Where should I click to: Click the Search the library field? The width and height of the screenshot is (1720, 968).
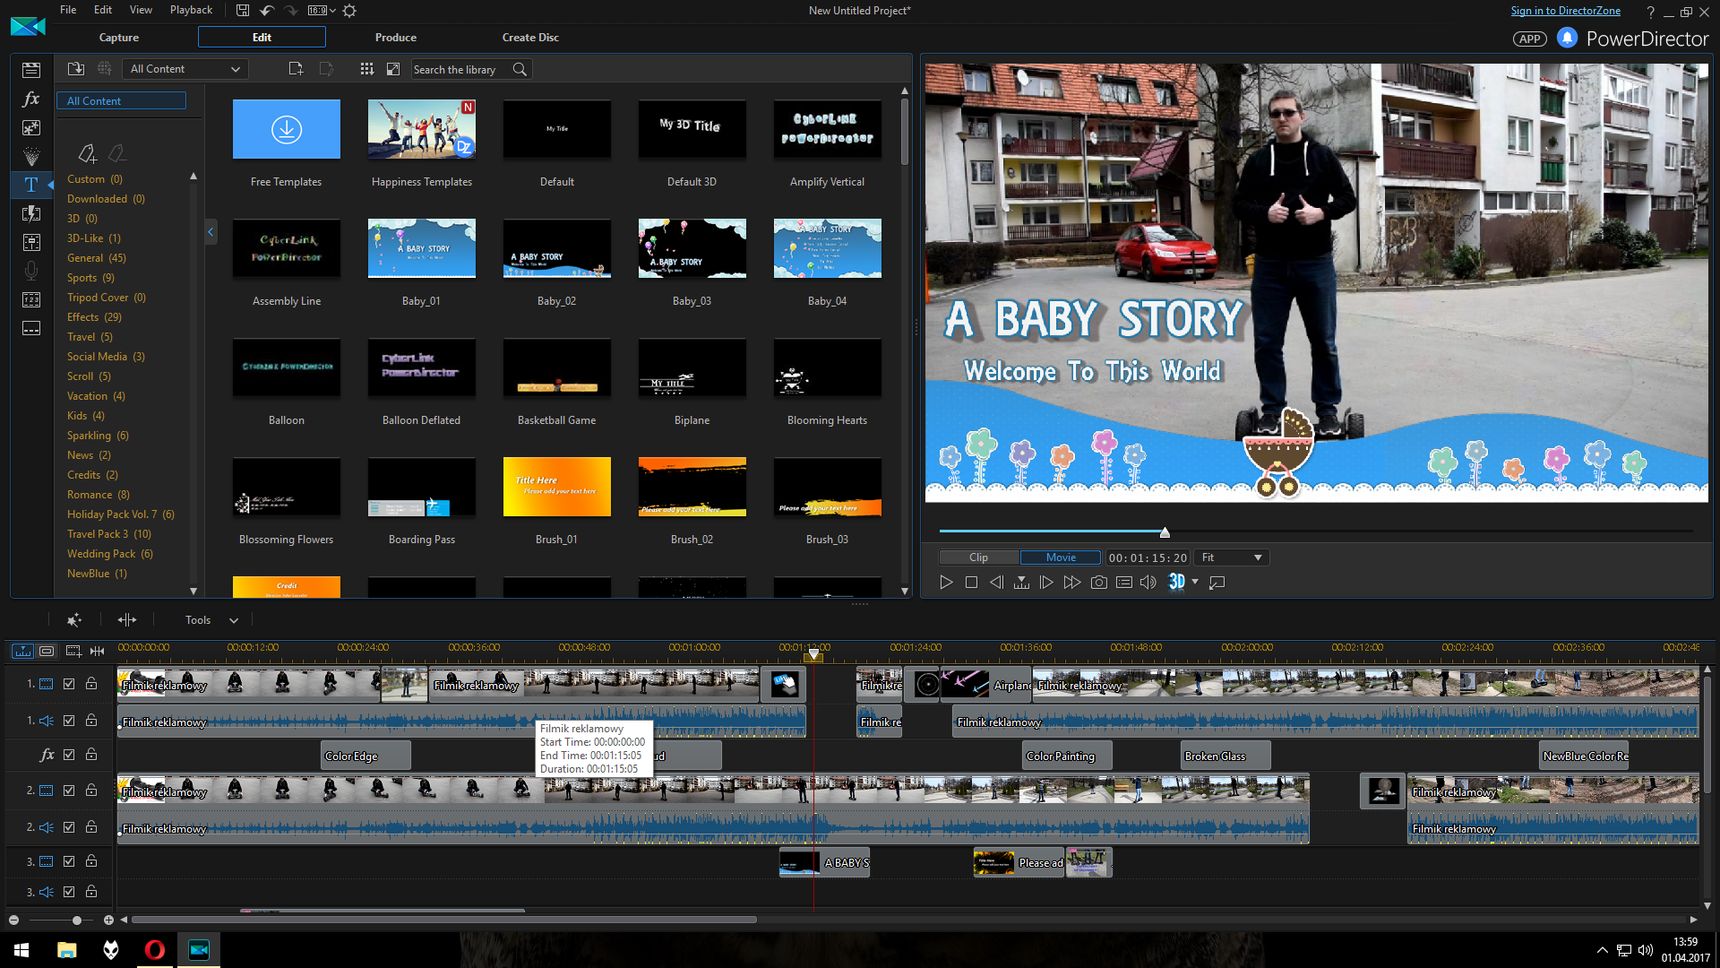460,69
